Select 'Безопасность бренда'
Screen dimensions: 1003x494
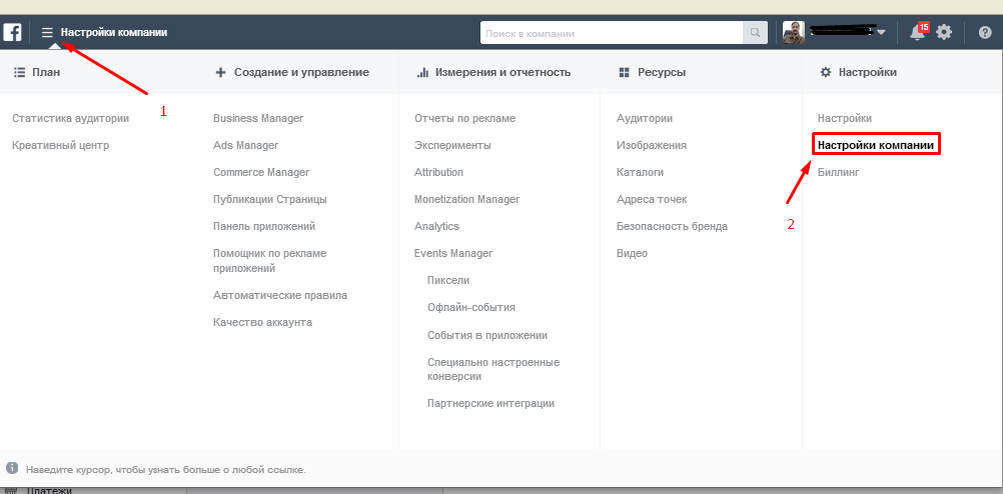[x=672, y=227]
